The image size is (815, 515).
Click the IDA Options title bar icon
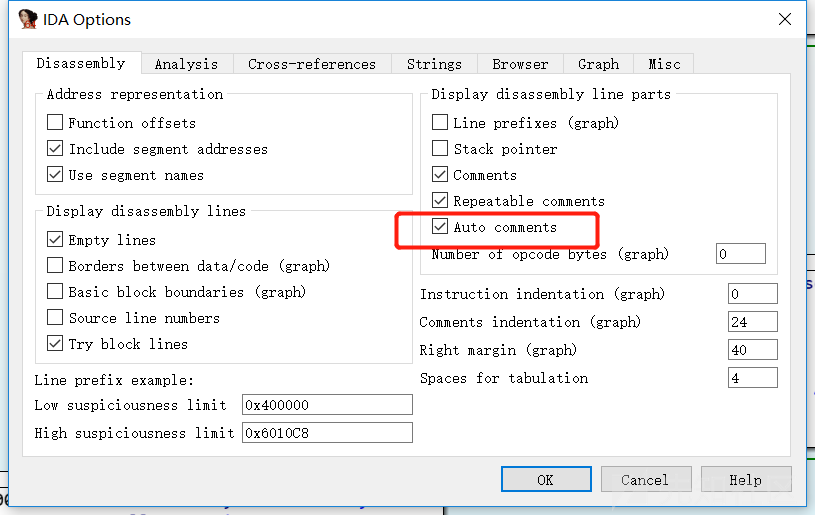(x=29, y=19)
